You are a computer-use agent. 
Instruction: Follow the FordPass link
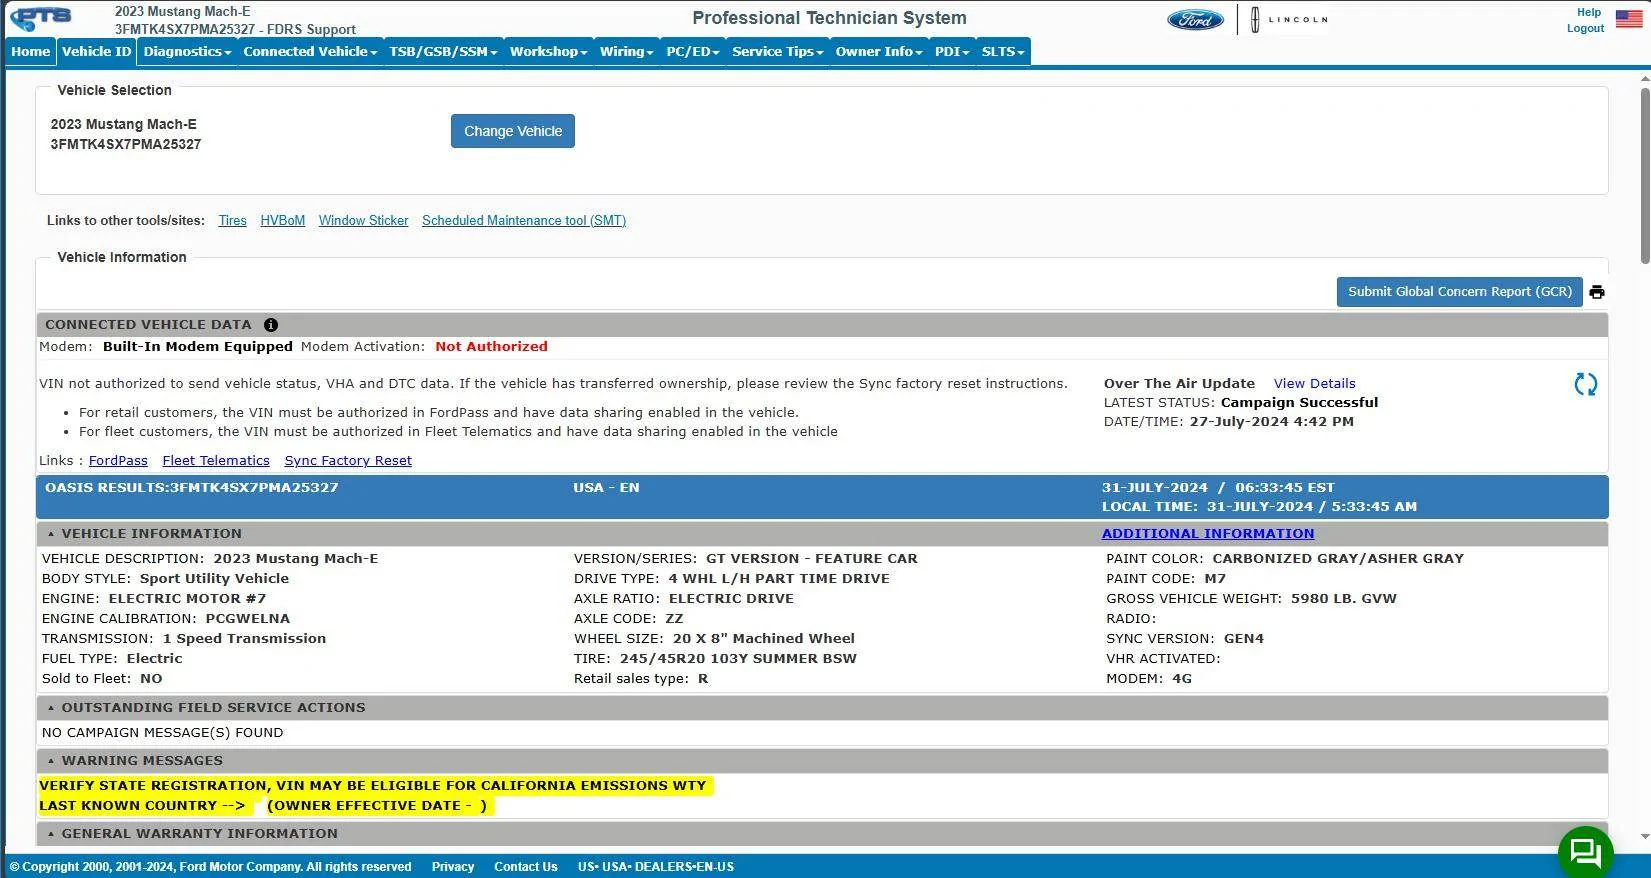click(118, 461)
